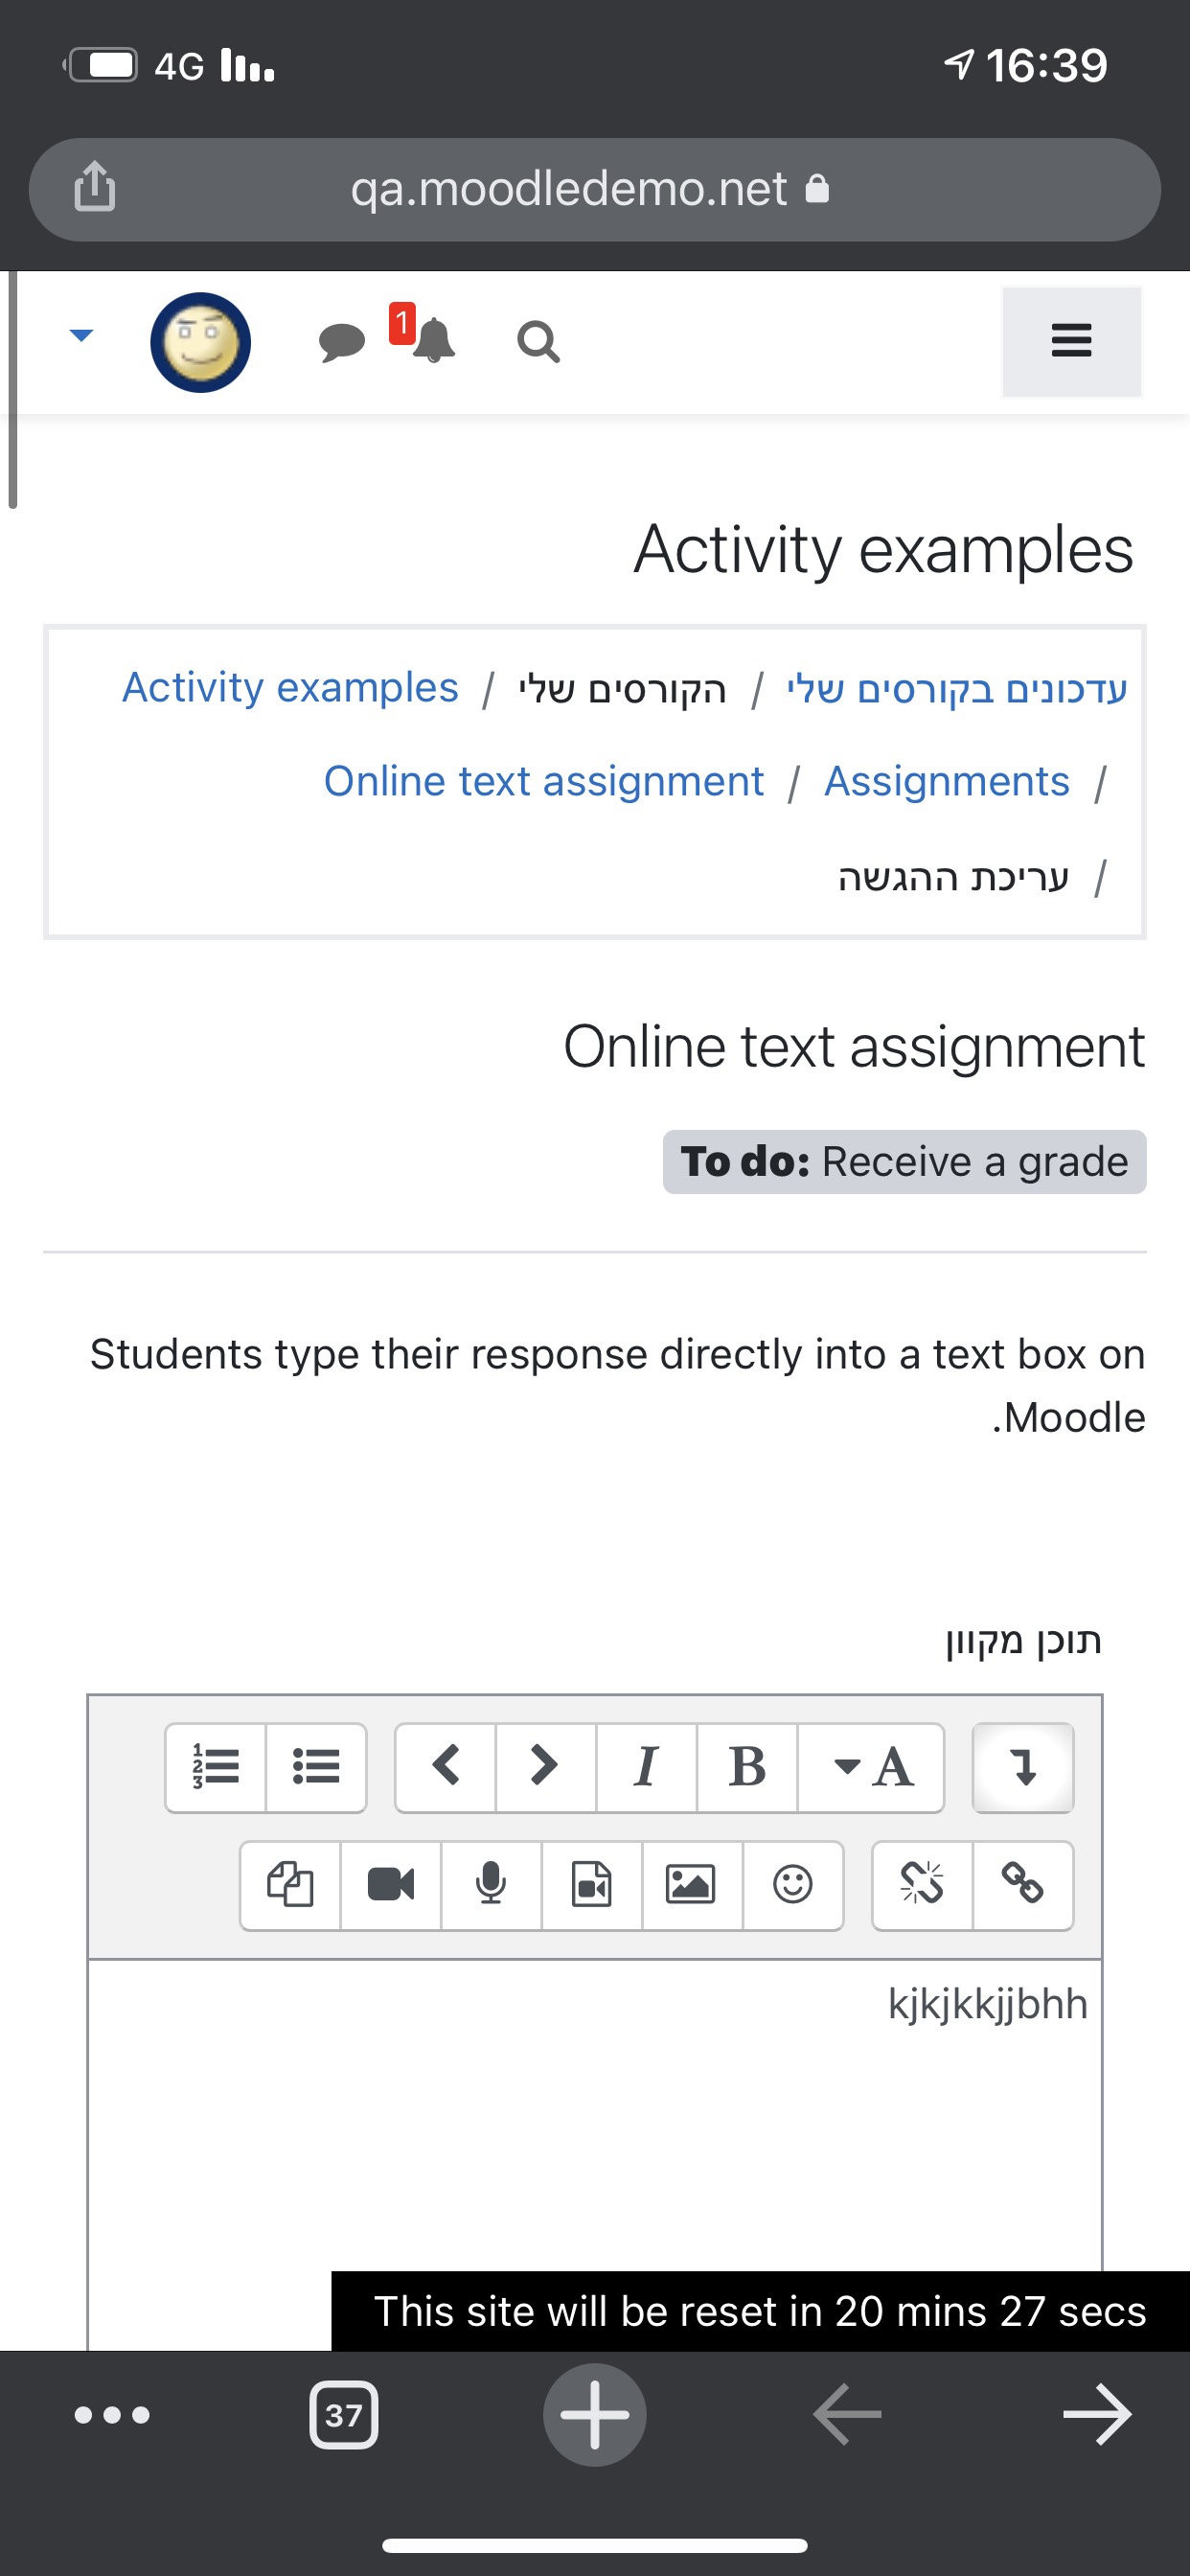This screenshot has height=2576, width=1190.
Task: Insert media file from toolbar
Action: coord(591,1885)
